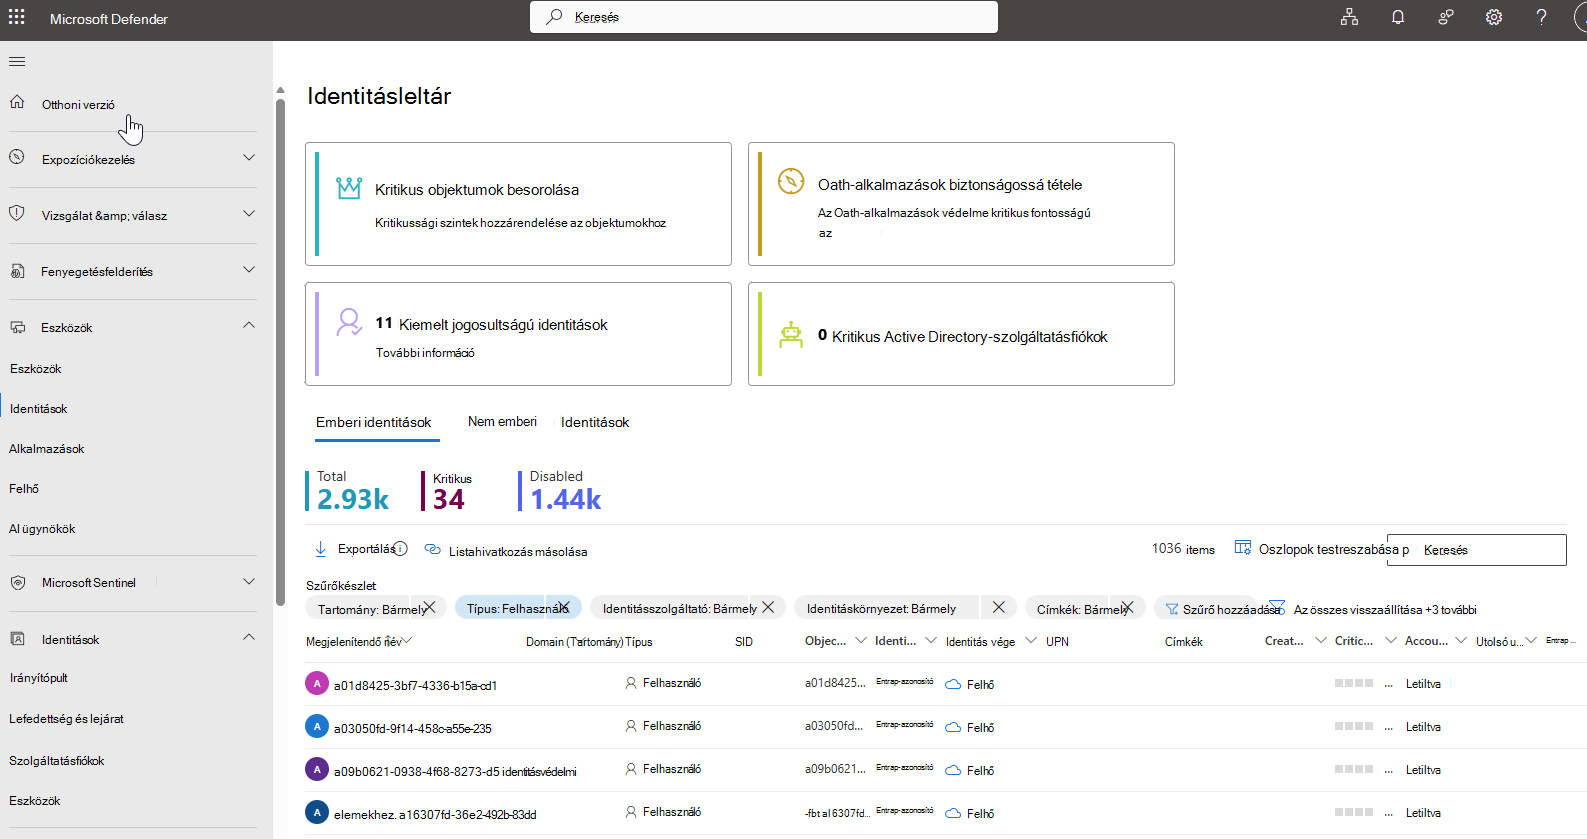Viewport: 1587px width, 839px height.
Task: Click the crown icon on Kritikus objektumok card
Action: (x=349, y=188)
